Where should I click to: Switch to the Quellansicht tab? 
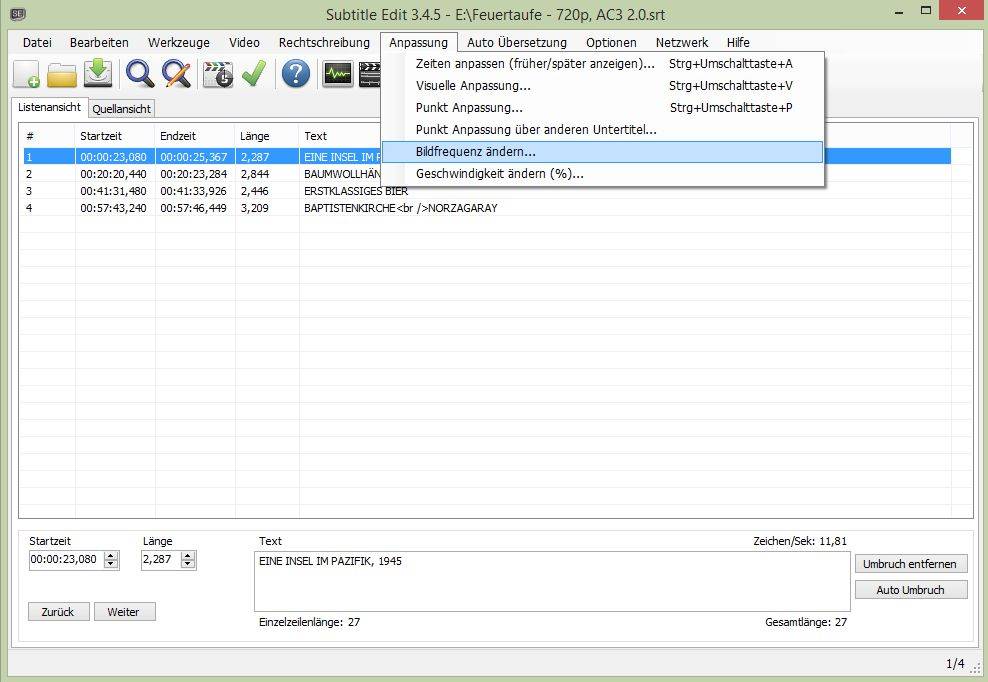(x=122, y=108)
